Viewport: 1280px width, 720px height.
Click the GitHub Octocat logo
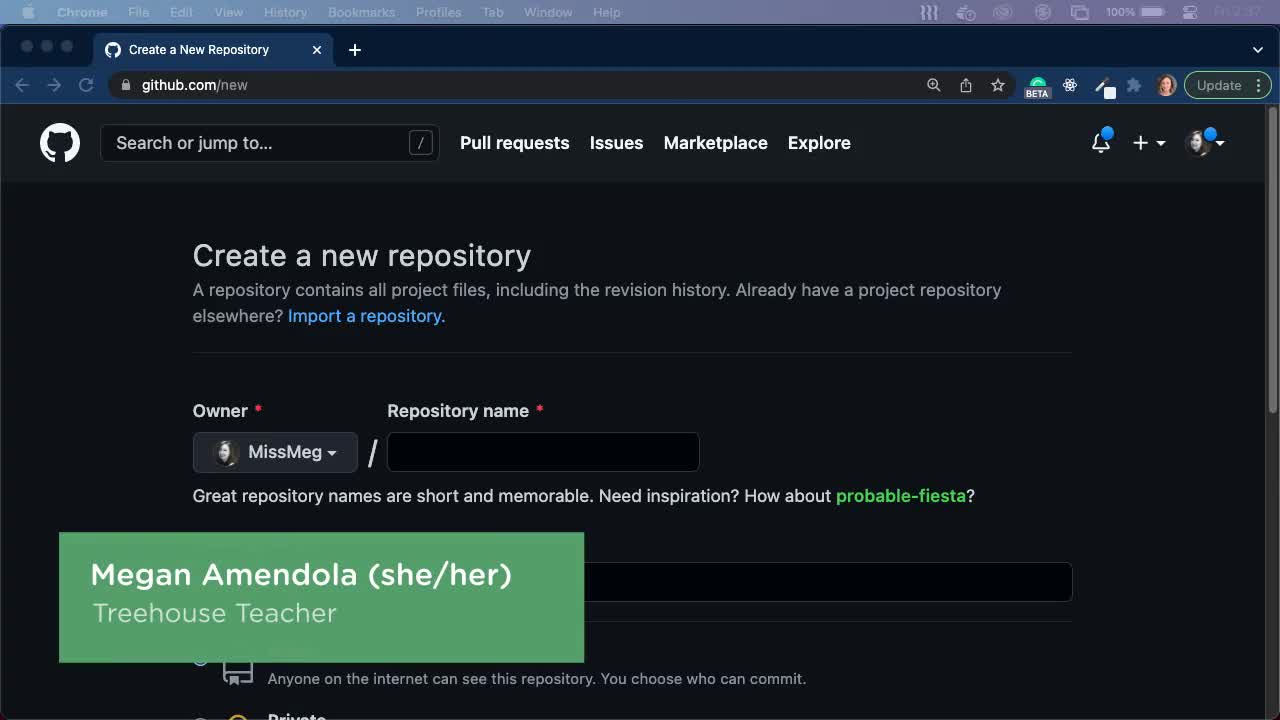click(59, 142)
